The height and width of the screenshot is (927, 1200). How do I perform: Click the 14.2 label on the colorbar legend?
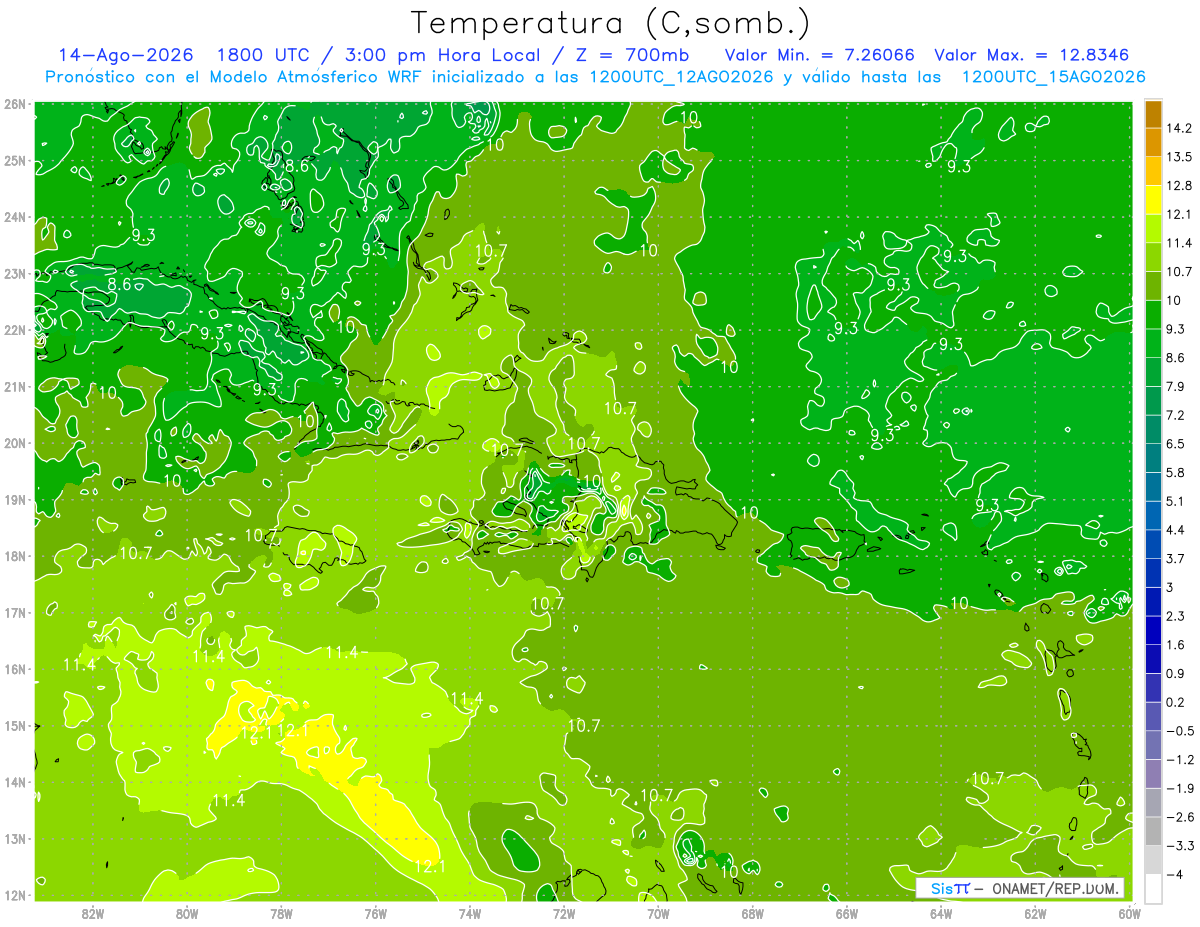[x=1181, y=129]
